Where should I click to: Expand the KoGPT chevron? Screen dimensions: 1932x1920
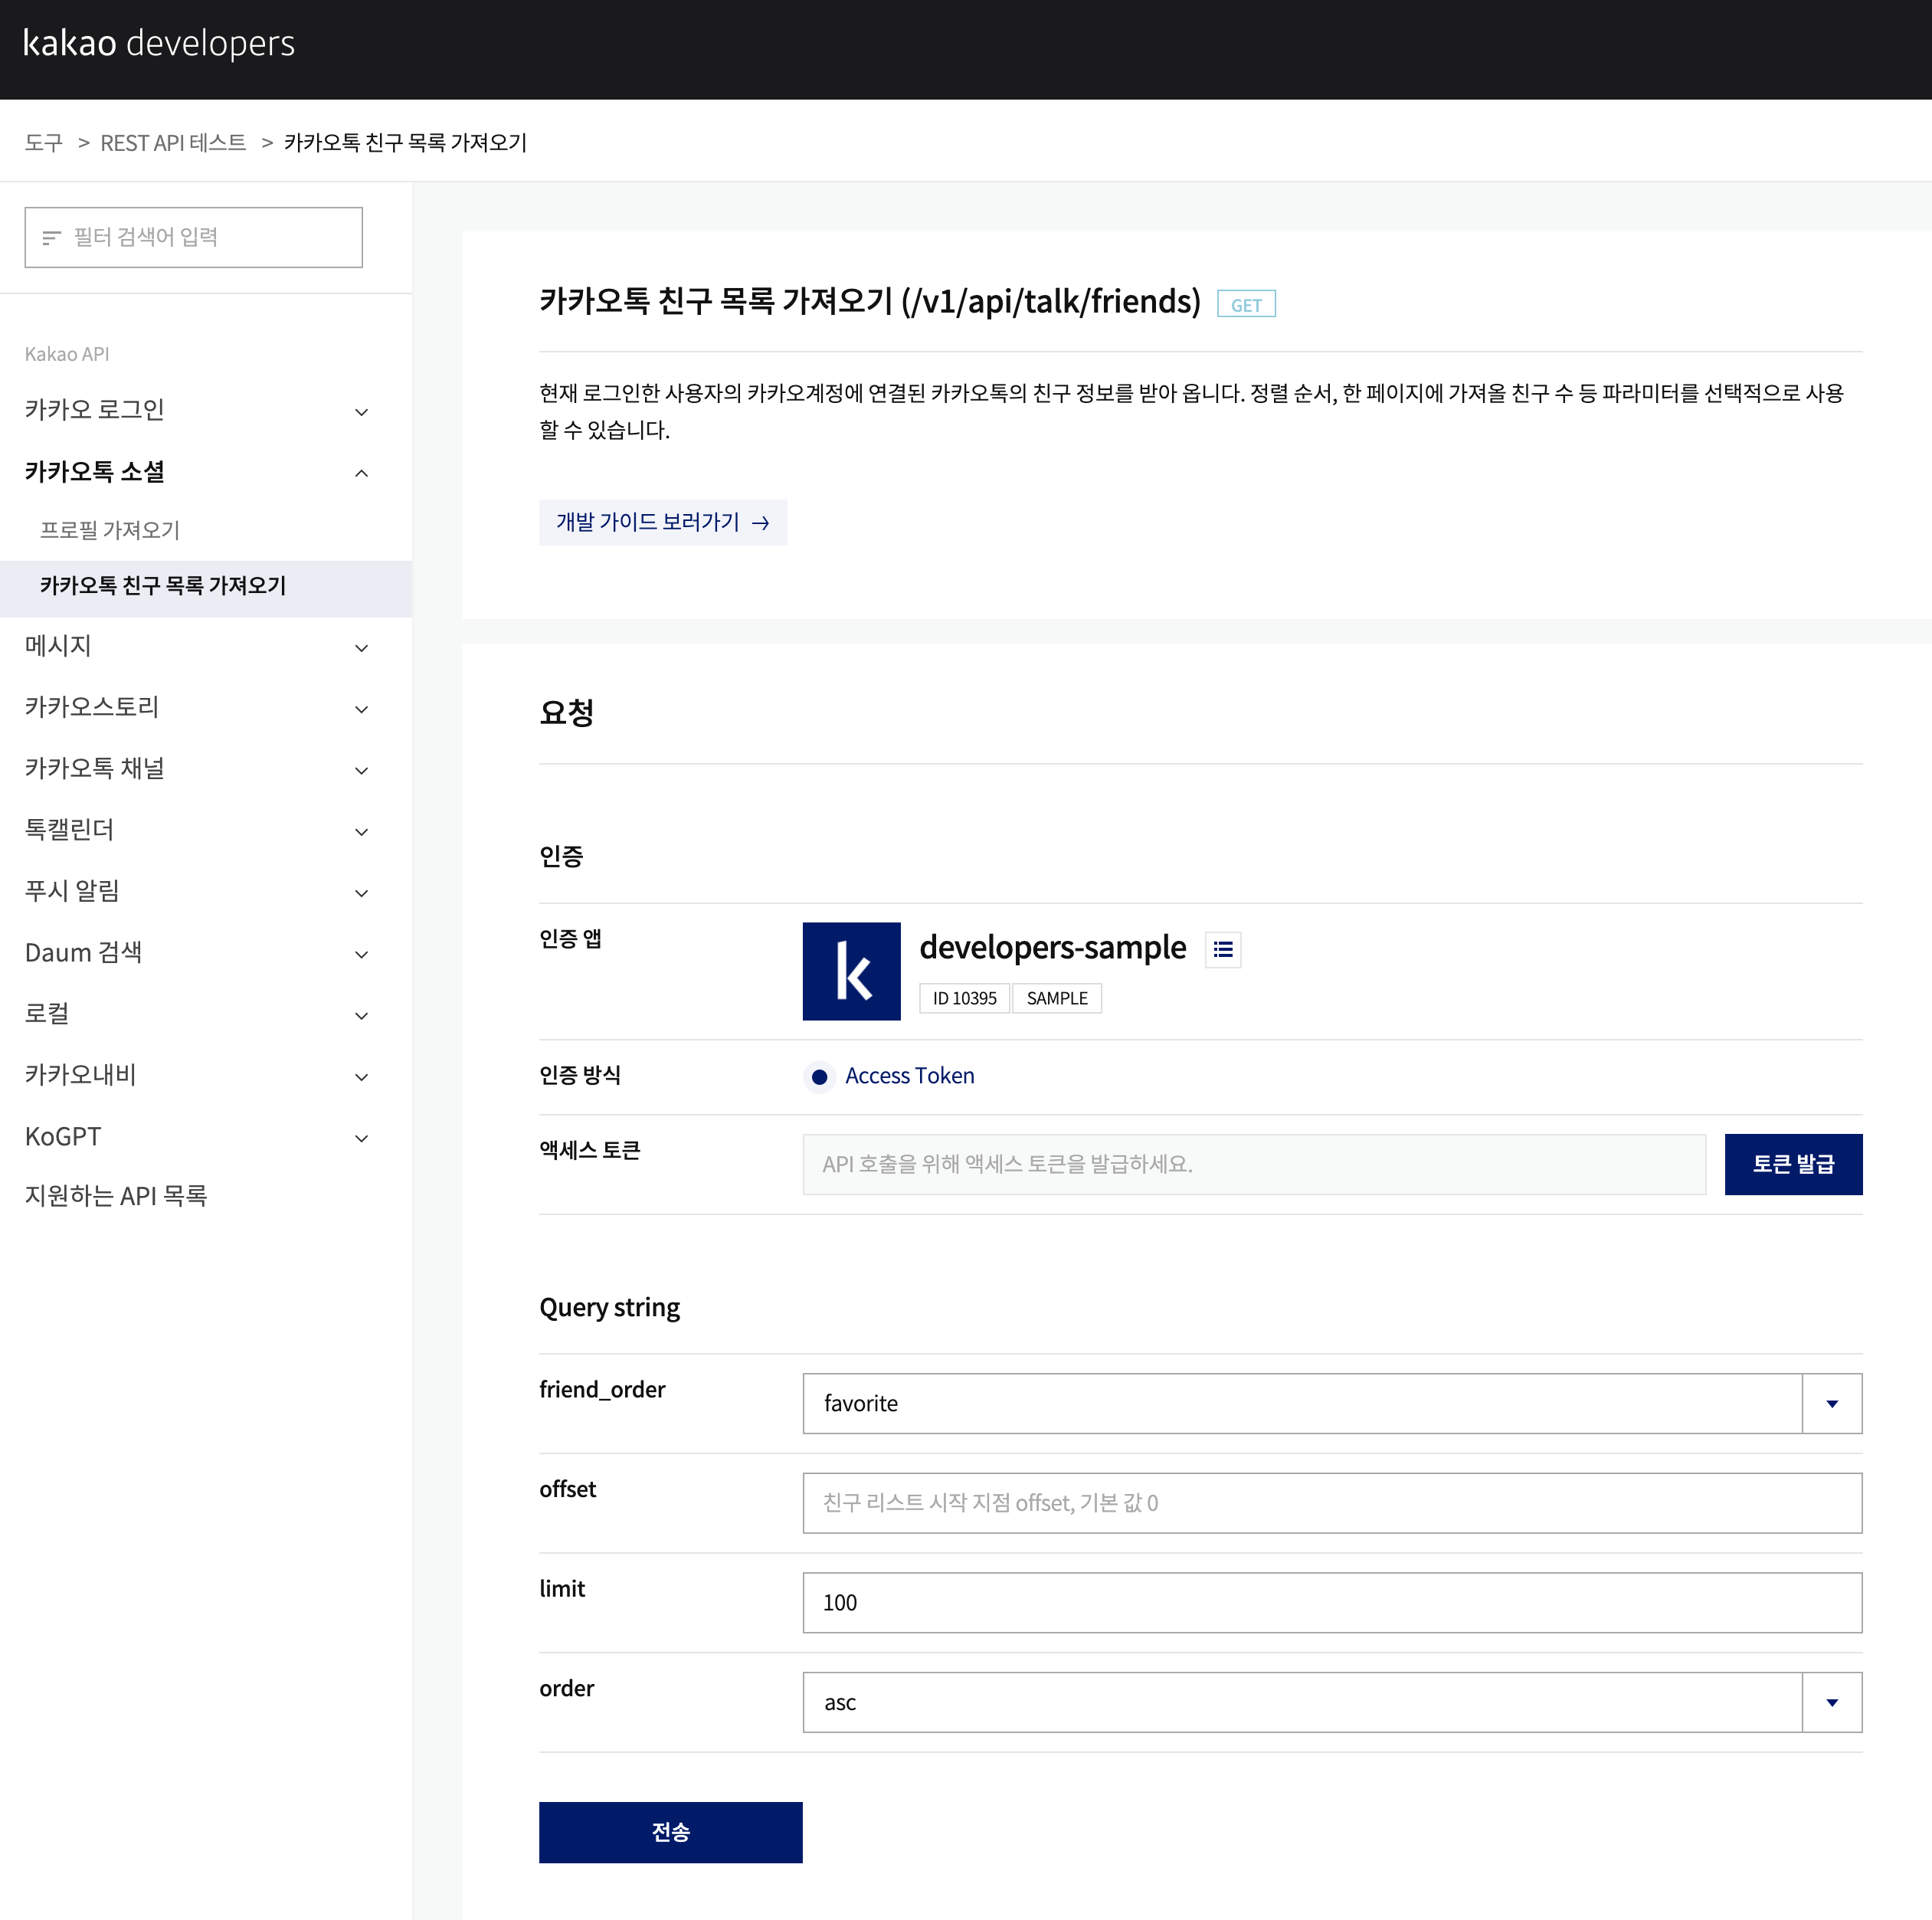pos(361,1138)
